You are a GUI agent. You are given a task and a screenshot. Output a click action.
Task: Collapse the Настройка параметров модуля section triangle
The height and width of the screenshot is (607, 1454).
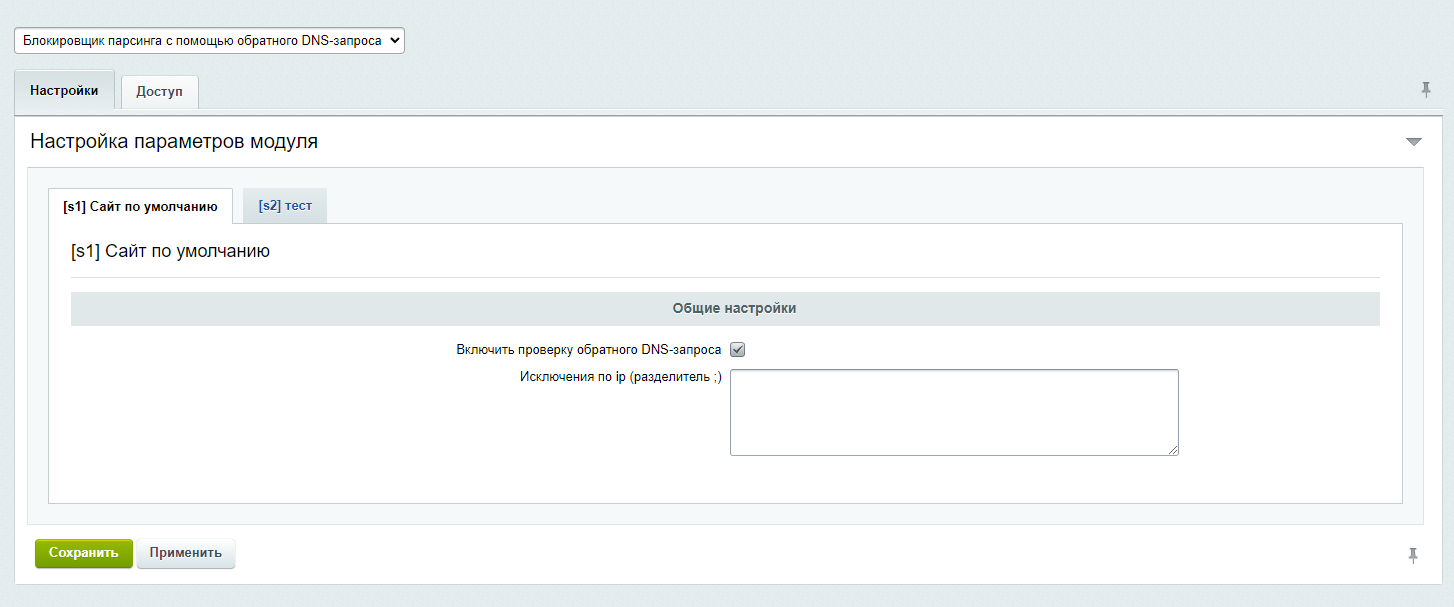pos(1413,142)
